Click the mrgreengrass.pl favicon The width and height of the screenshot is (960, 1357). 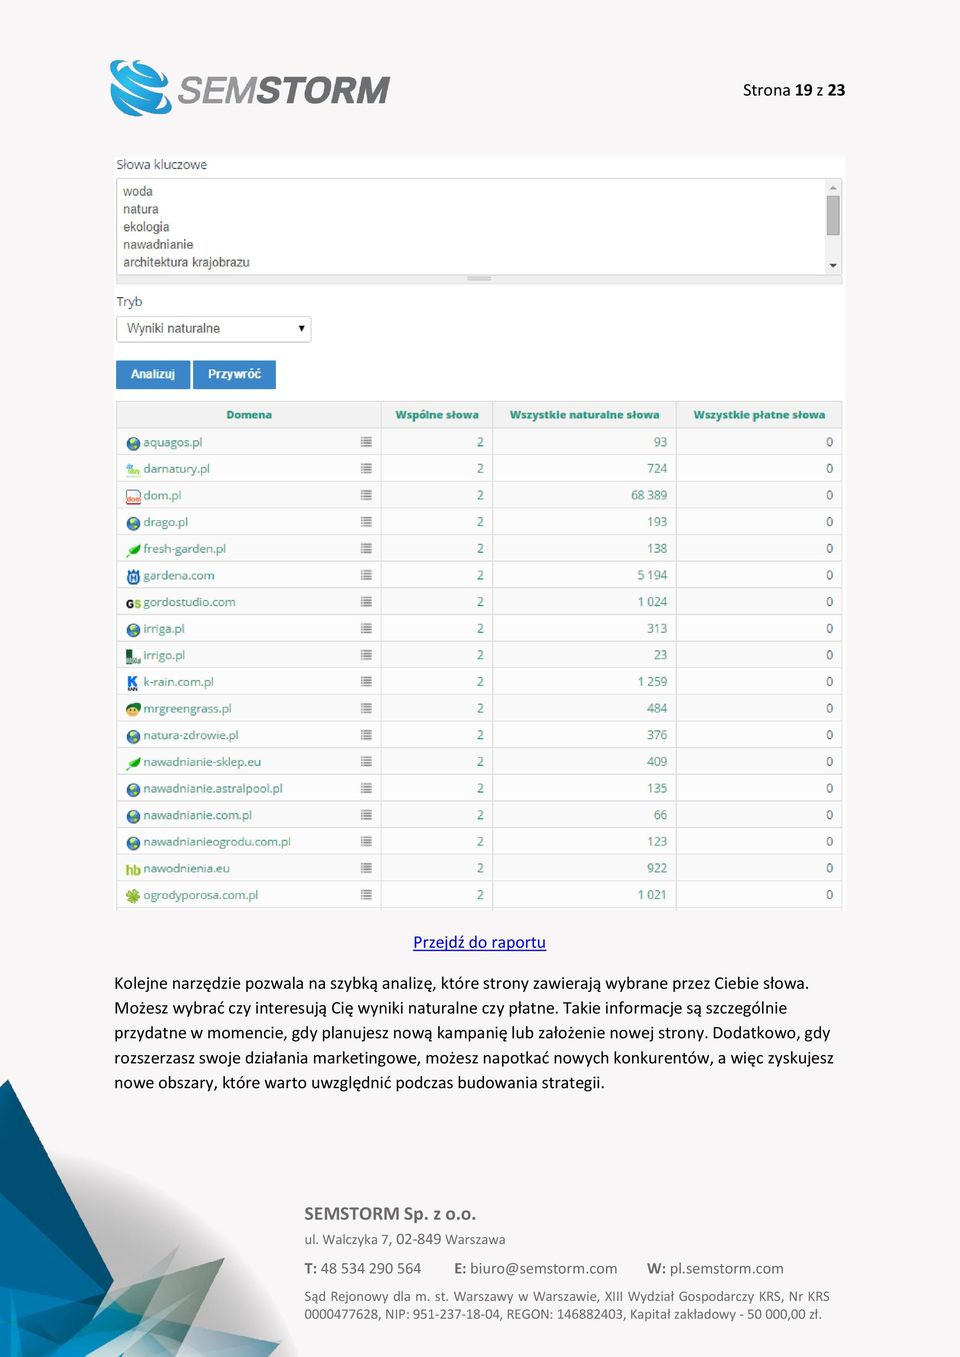click(133, 709)
